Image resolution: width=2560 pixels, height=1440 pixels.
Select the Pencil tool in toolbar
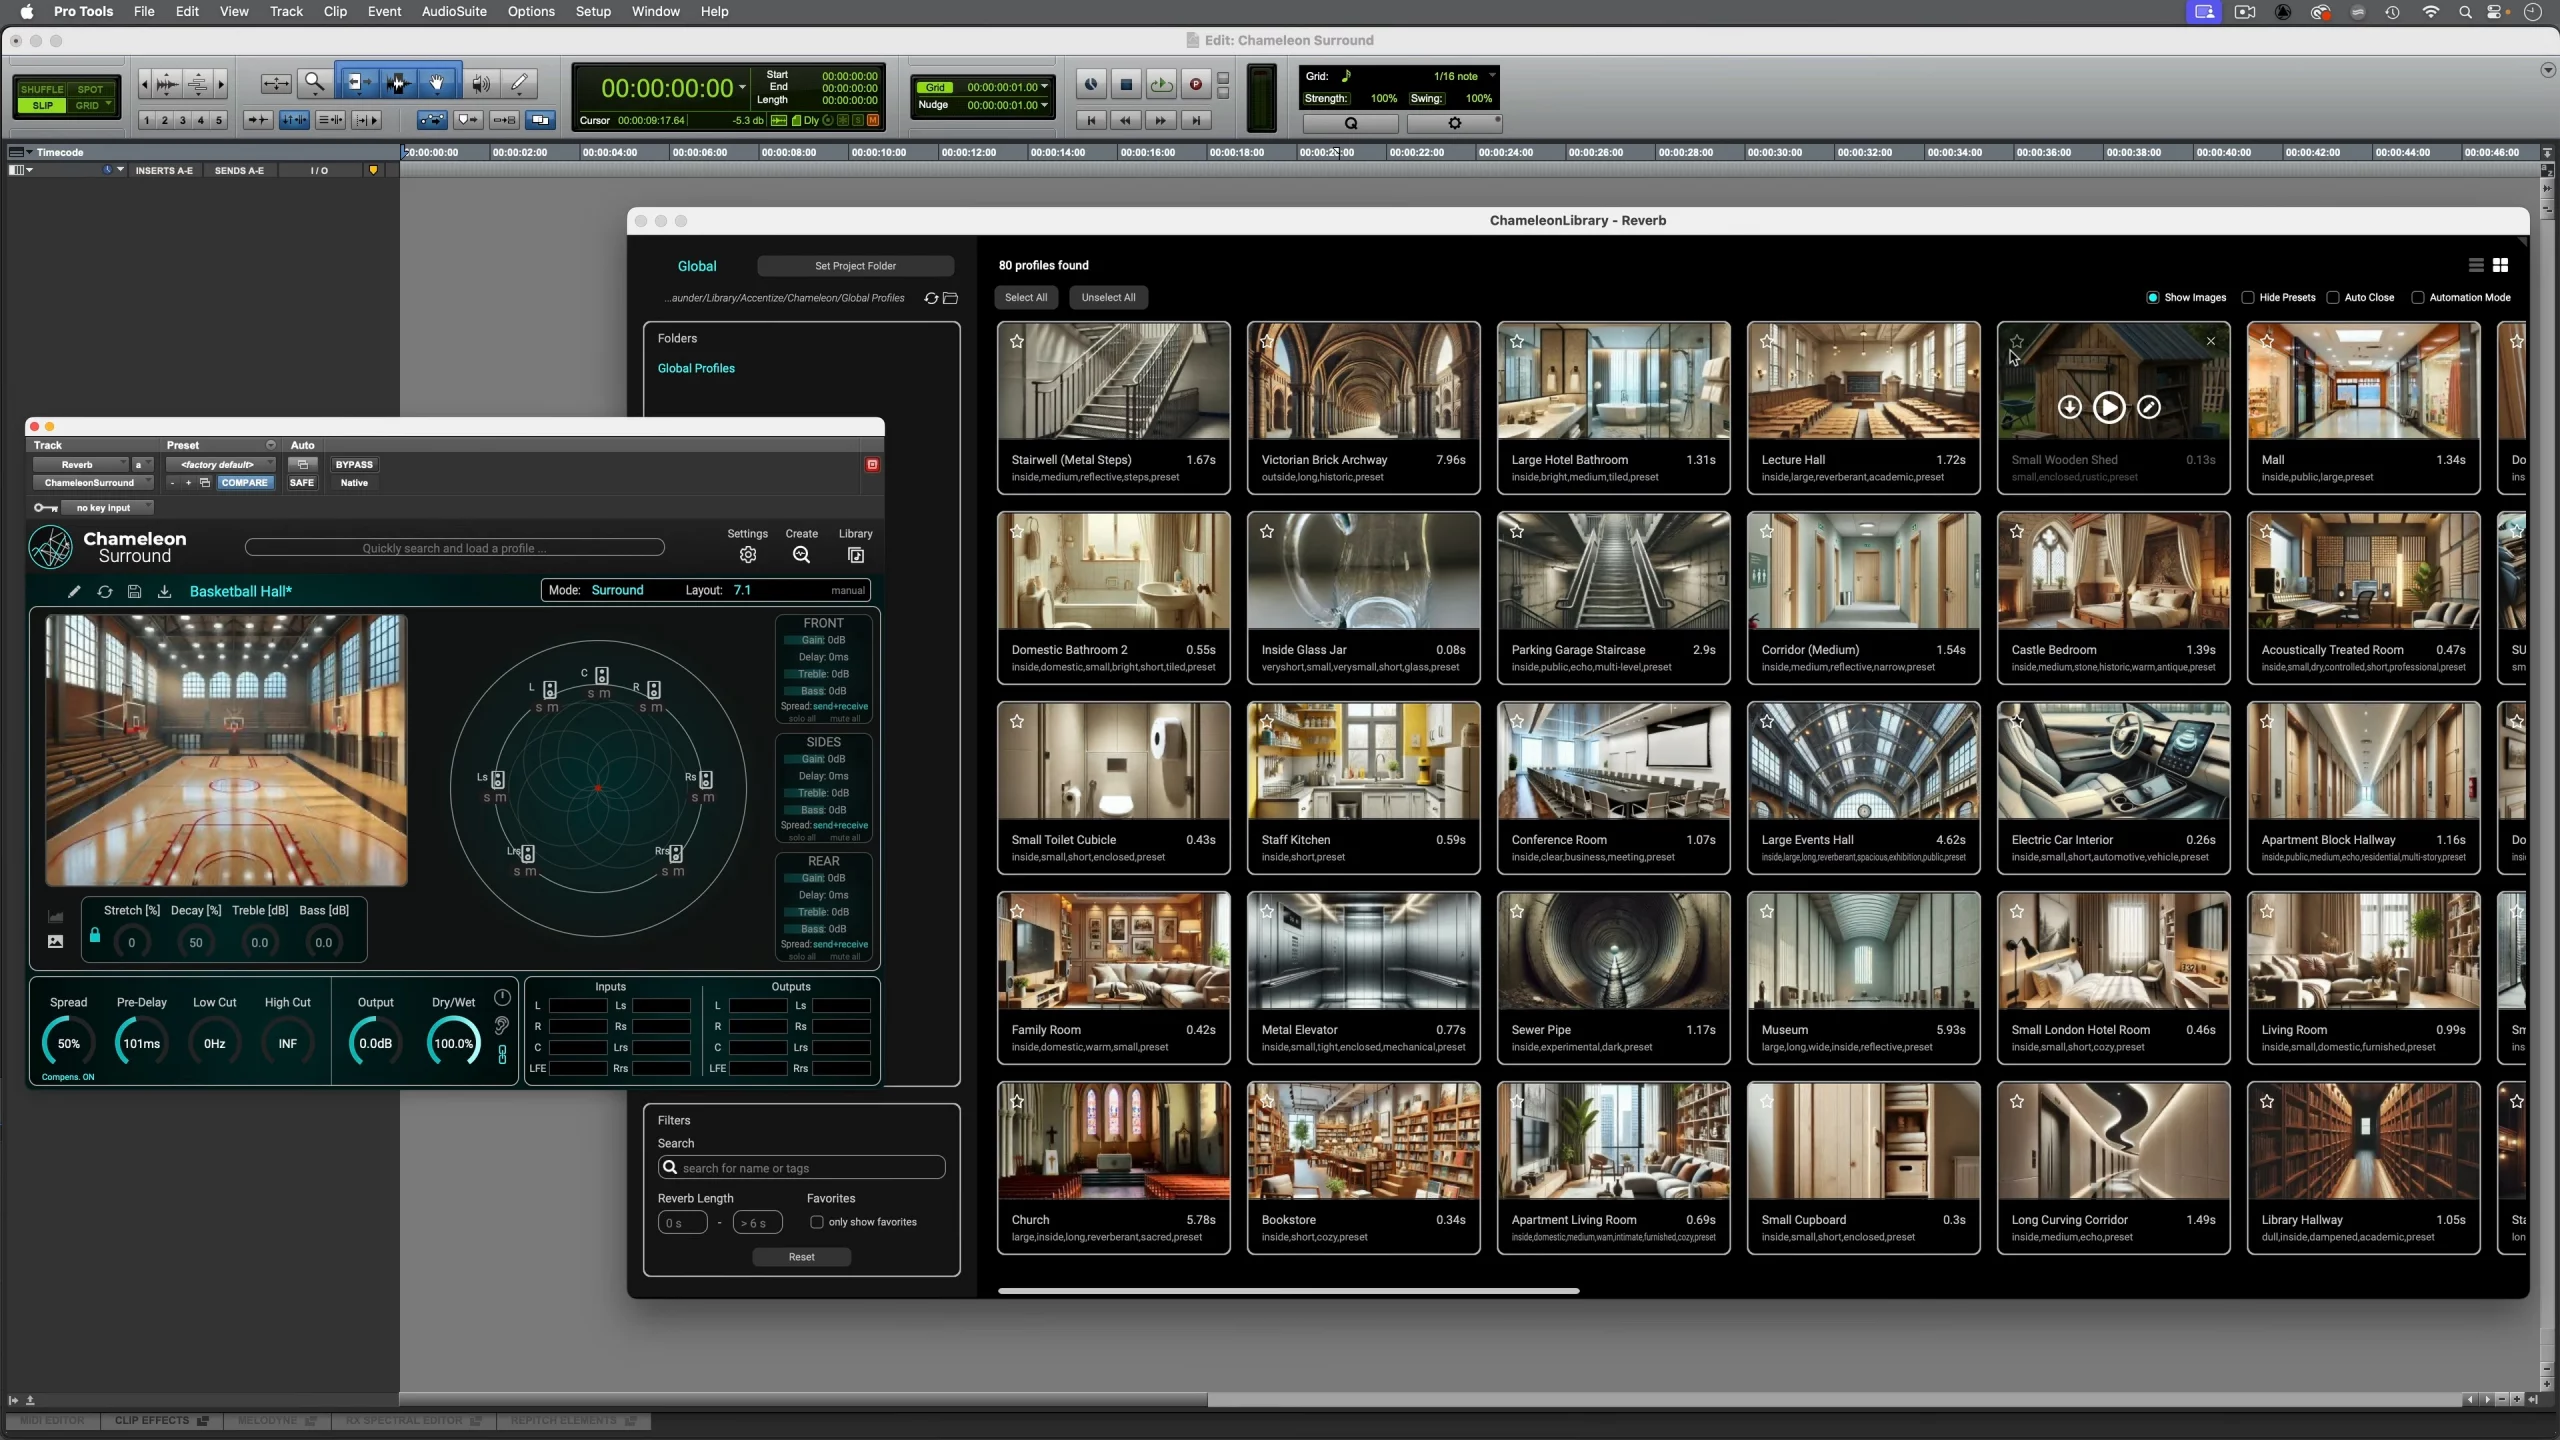click(x=519, y=84)
